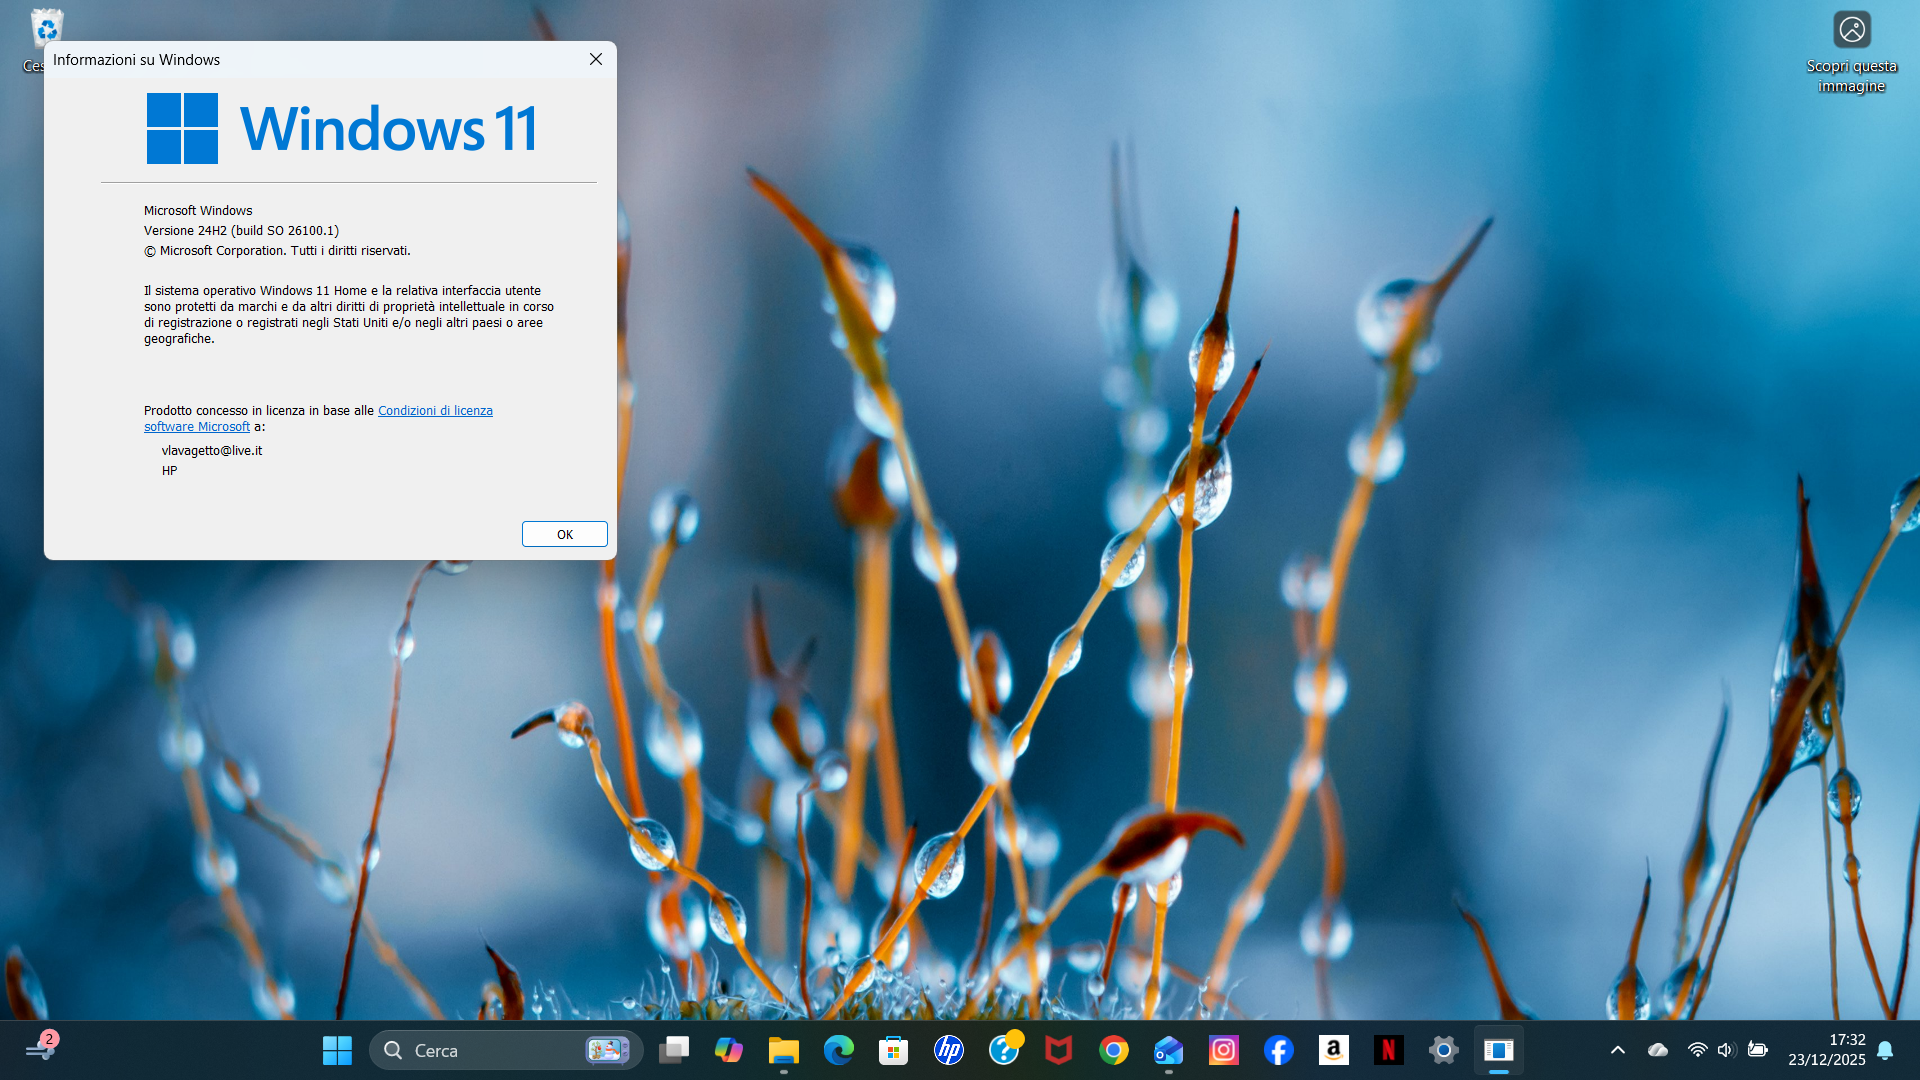Image resolution: width=1920 pixels, height=1080 pixels.
Task: Open the McAfee app
Action: (1058, 1050)
